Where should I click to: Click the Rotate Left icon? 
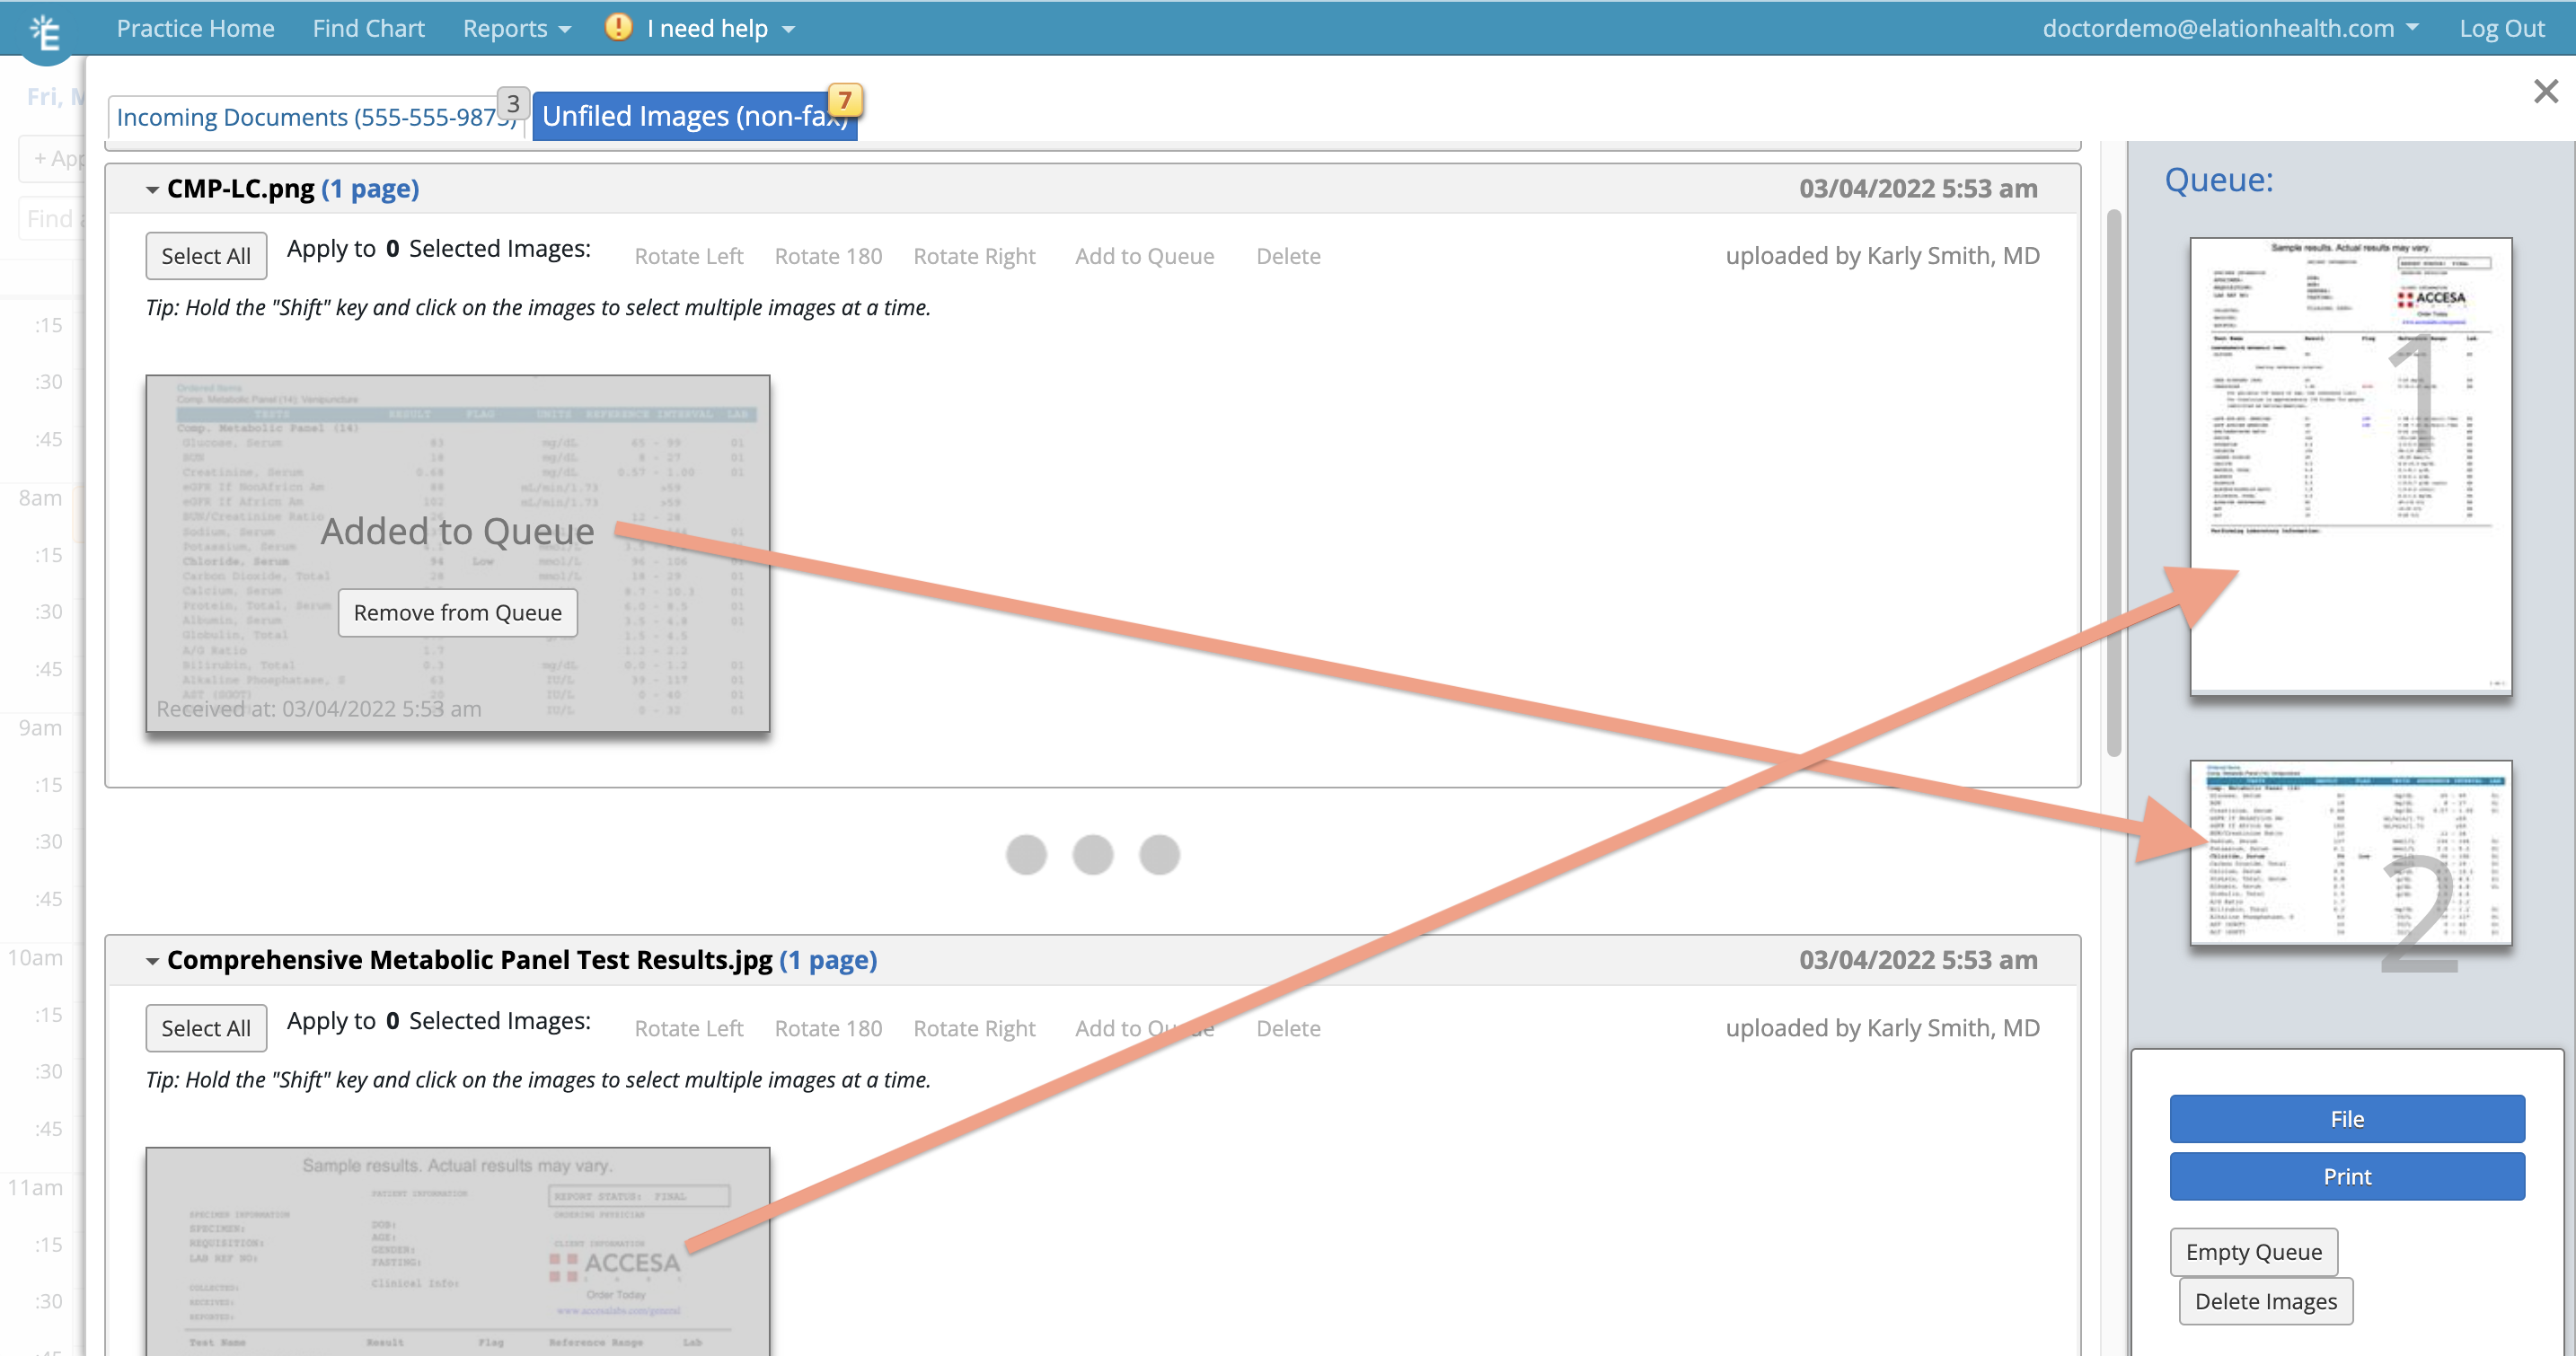[x=688, y=256]
